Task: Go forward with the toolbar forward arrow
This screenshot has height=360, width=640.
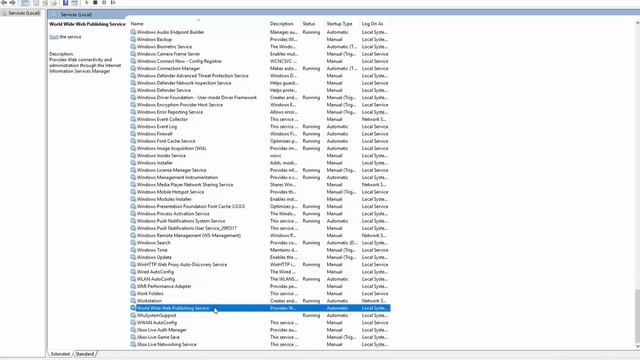Action: tap(13, 2)
